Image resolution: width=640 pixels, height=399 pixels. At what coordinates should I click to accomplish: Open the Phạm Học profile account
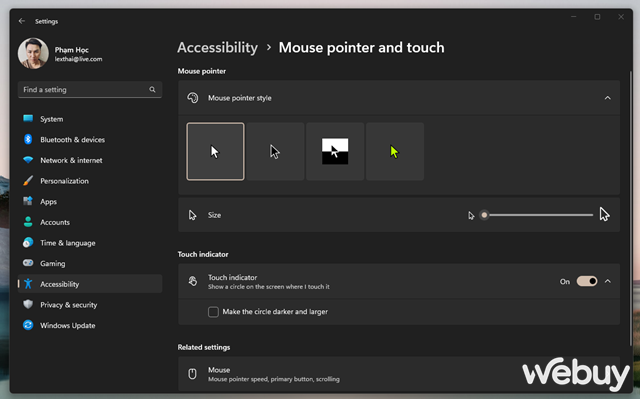(x=61, y=53)
